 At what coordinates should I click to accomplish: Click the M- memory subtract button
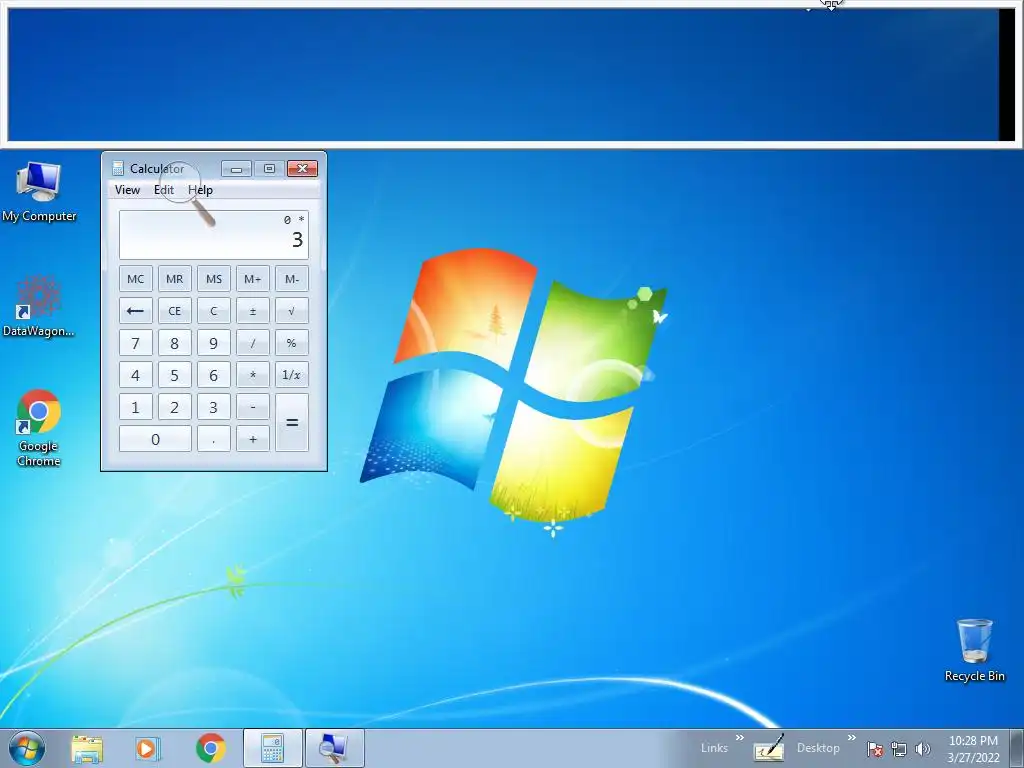click(x=292, y=279)
